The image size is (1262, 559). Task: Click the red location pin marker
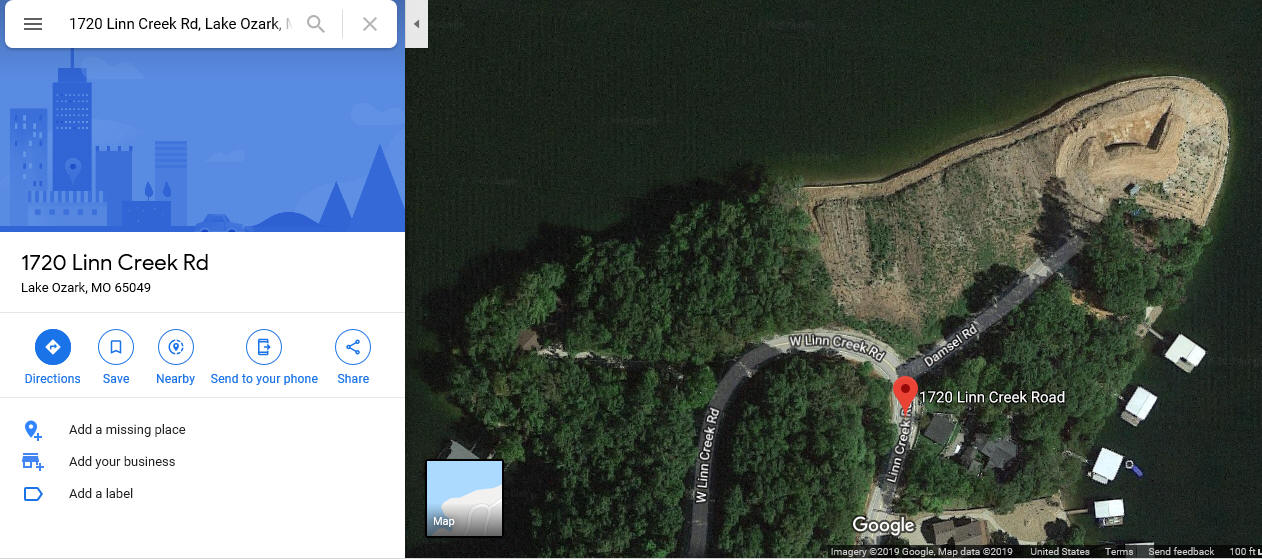pos(905,393)
